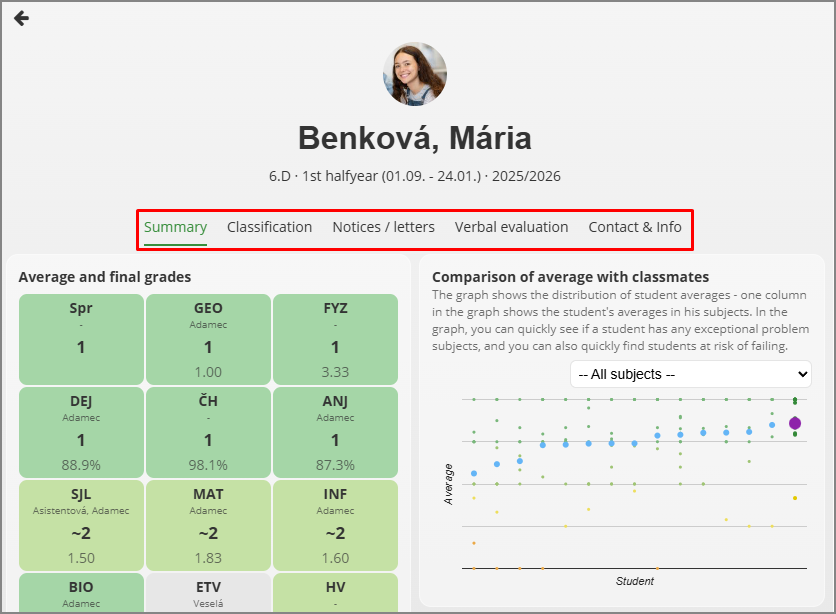Open the MAT grade tile

pos(208,524)
